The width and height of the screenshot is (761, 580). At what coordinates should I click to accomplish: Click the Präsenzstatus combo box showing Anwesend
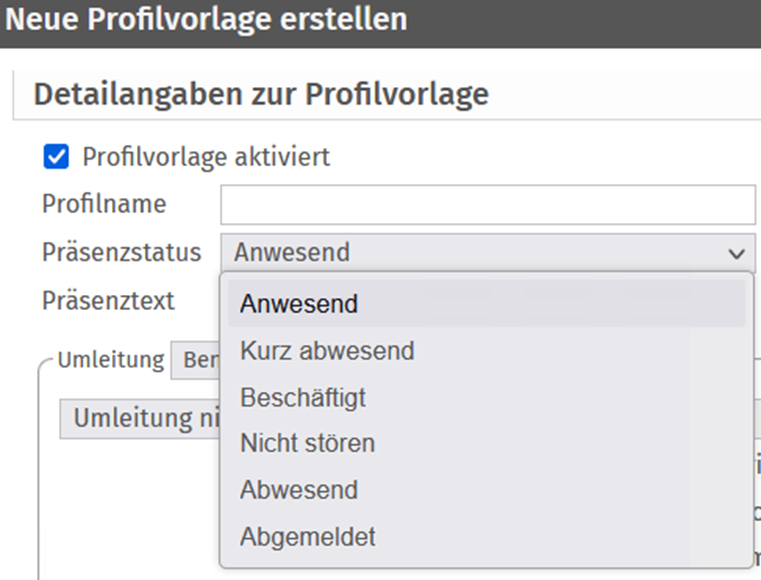[488, 253]
